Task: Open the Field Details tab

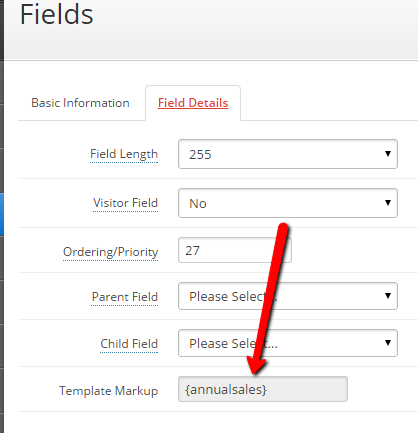Action: point(193,103)
